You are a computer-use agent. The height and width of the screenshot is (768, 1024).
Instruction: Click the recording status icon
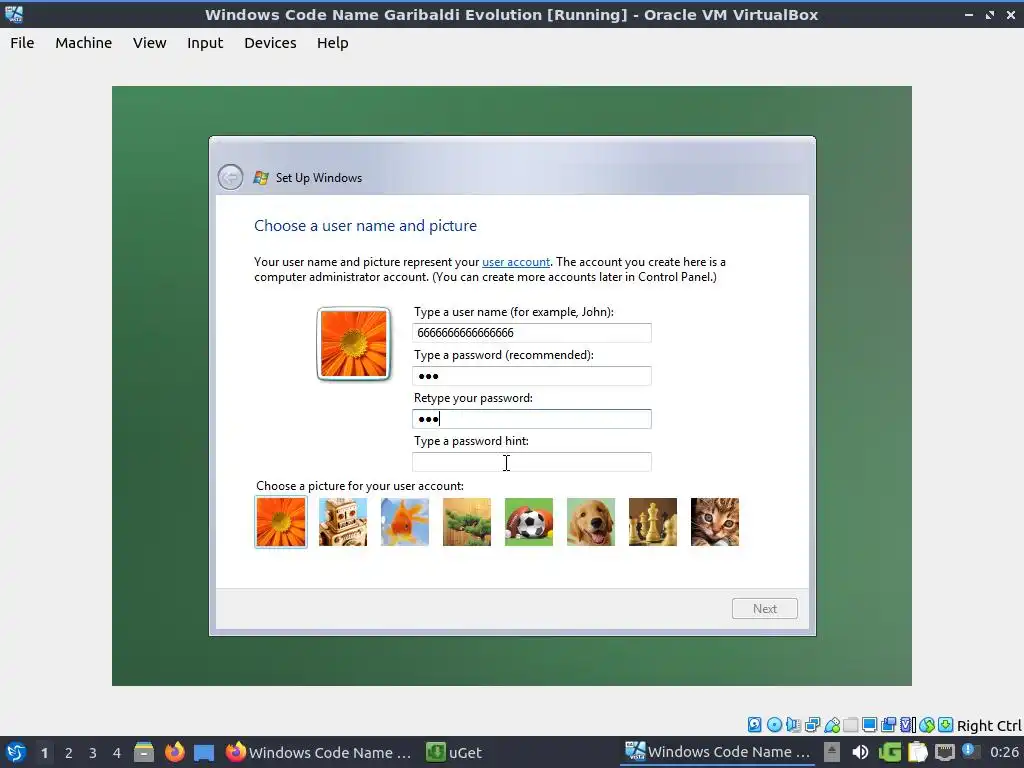888,724
